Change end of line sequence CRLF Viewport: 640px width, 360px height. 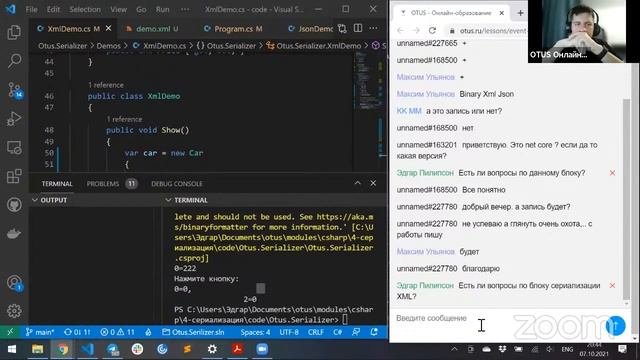click(316, 332)
